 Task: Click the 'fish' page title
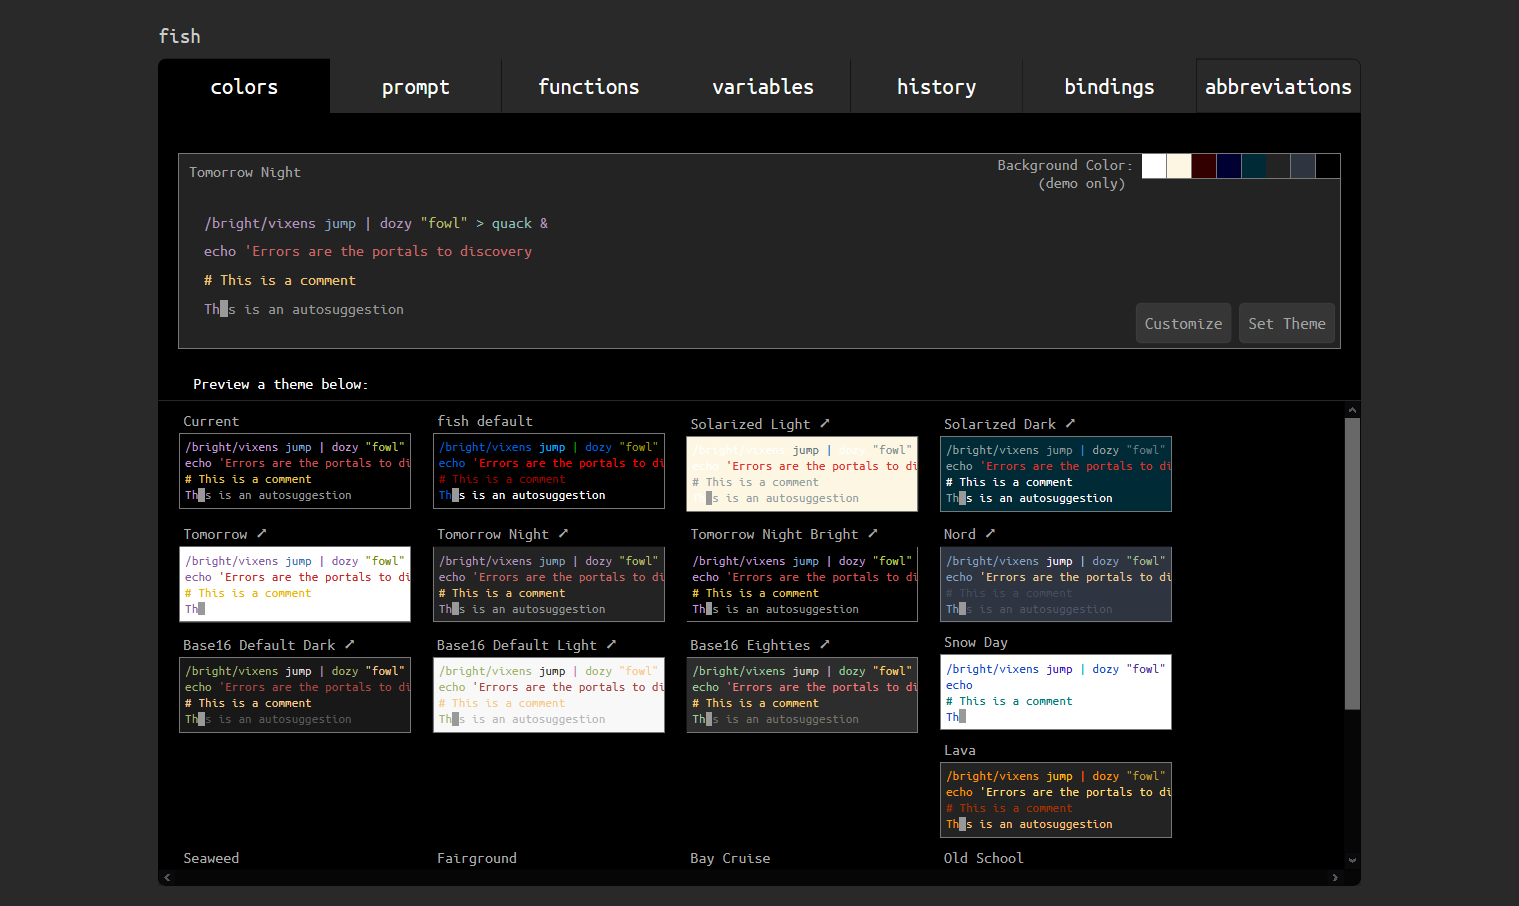[180, 36]
